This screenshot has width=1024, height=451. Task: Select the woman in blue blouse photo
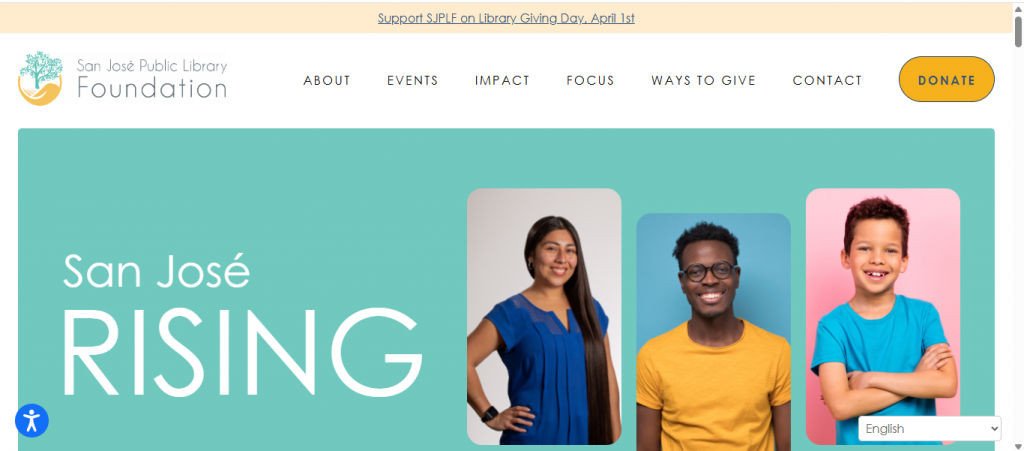click(x=544, y=317)
